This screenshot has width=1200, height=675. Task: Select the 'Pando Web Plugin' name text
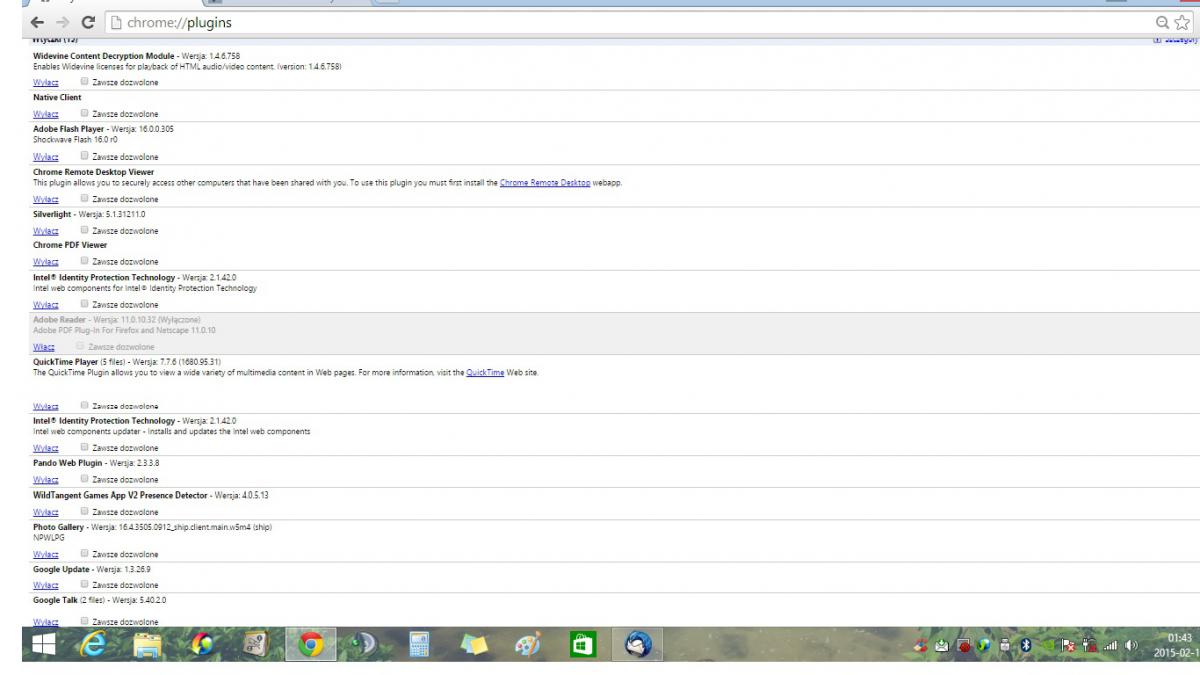coord(67,463)
